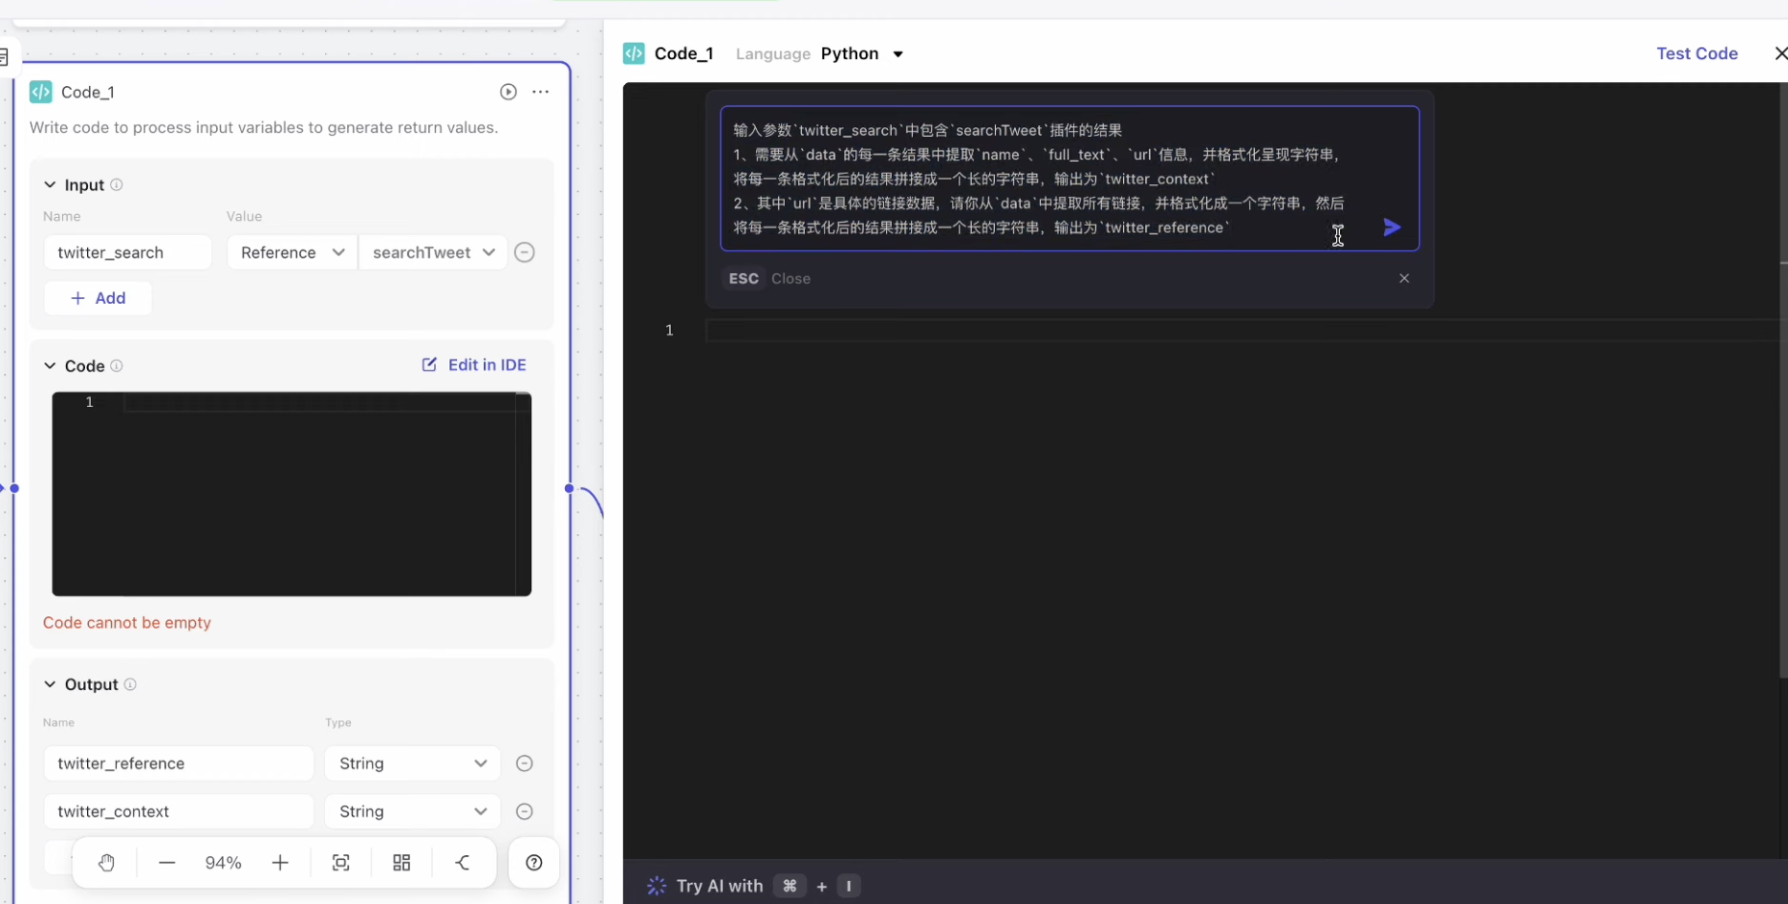Collapse the Input section

click(x=50, y=185)
